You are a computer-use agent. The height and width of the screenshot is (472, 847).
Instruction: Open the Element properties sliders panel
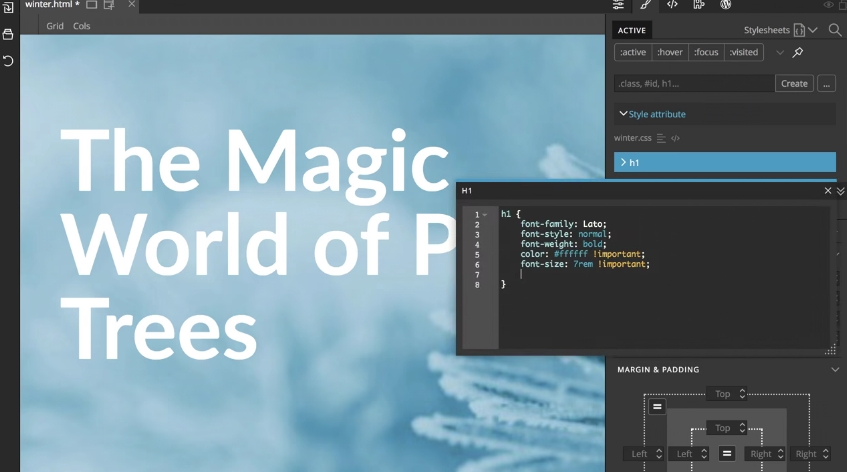coord(619,5)
